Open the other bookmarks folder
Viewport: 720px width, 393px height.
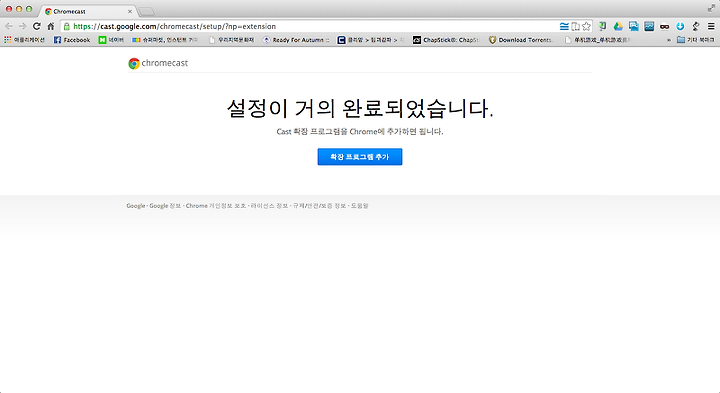coord(696,40)
